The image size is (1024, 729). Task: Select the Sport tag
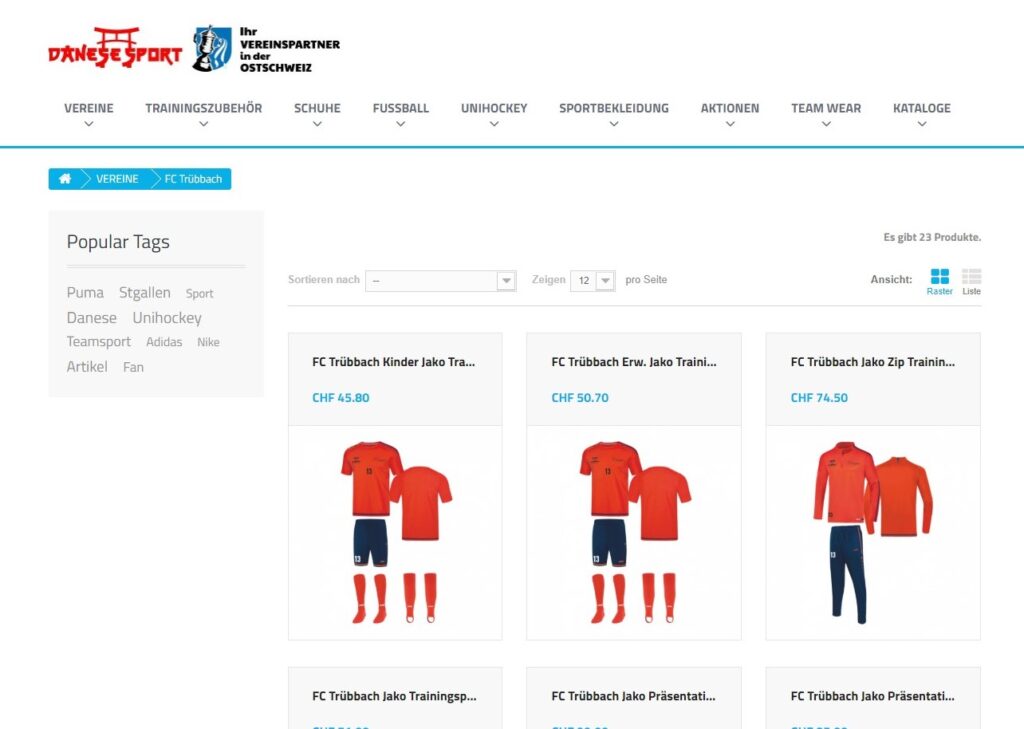[x=199, y=294]
